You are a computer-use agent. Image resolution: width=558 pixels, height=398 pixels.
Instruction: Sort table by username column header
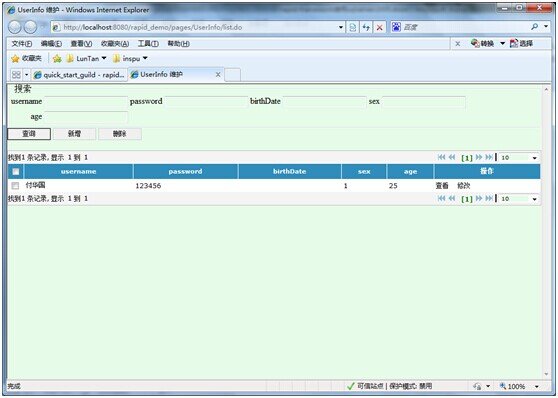coord(78,172)
